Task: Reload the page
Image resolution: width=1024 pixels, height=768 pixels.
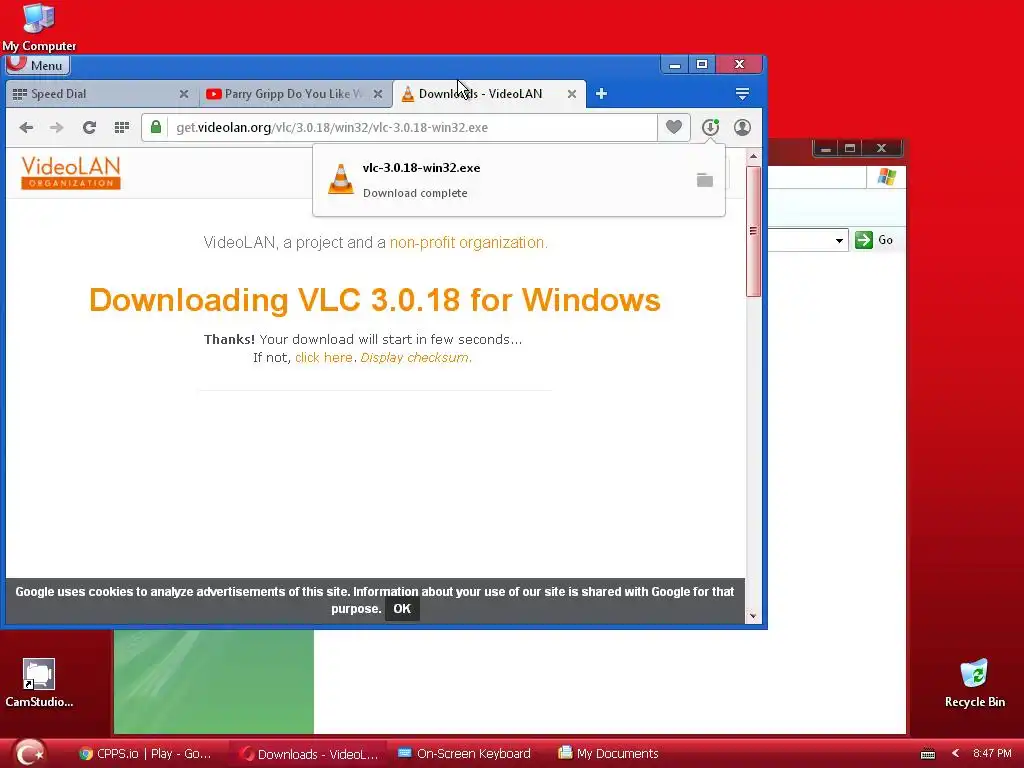Action: (x=89, y=127)
